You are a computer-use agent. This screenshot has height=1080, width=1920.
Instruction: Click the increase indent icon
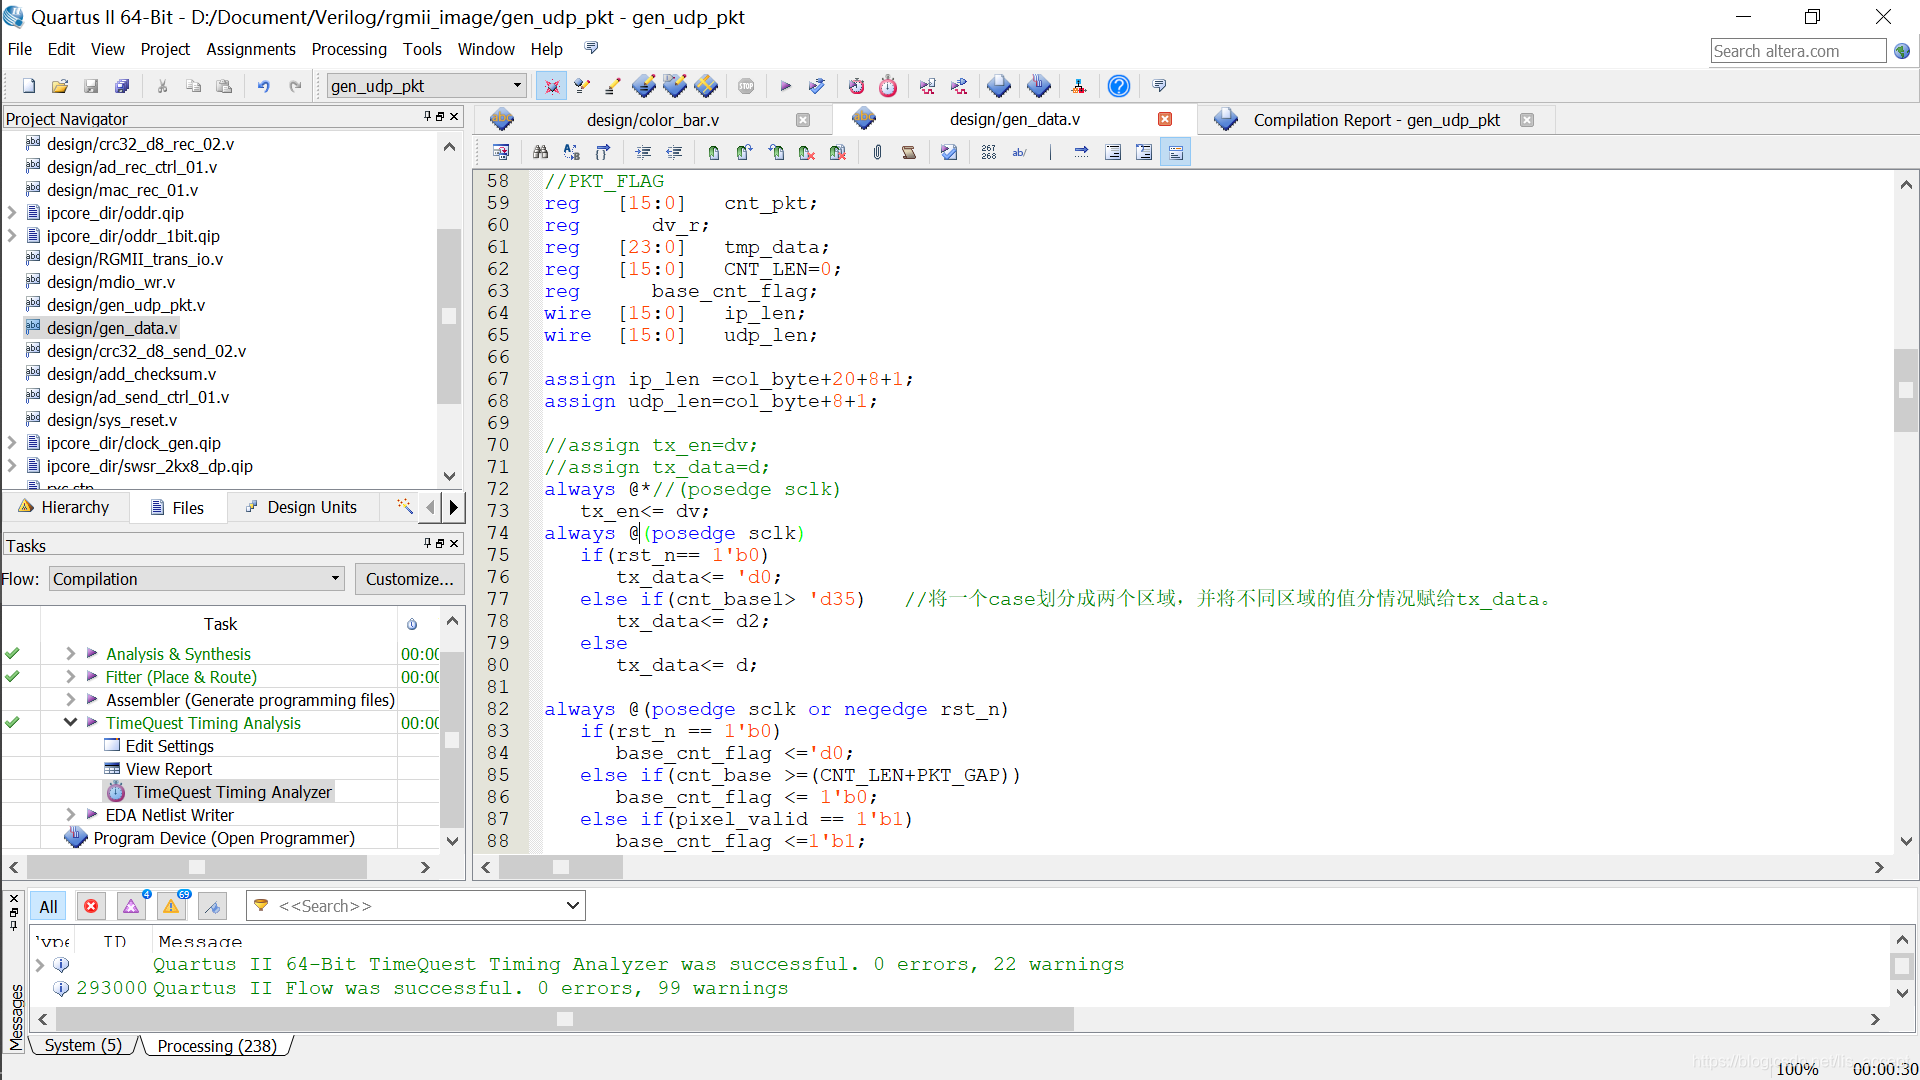[x=643, y=152]
